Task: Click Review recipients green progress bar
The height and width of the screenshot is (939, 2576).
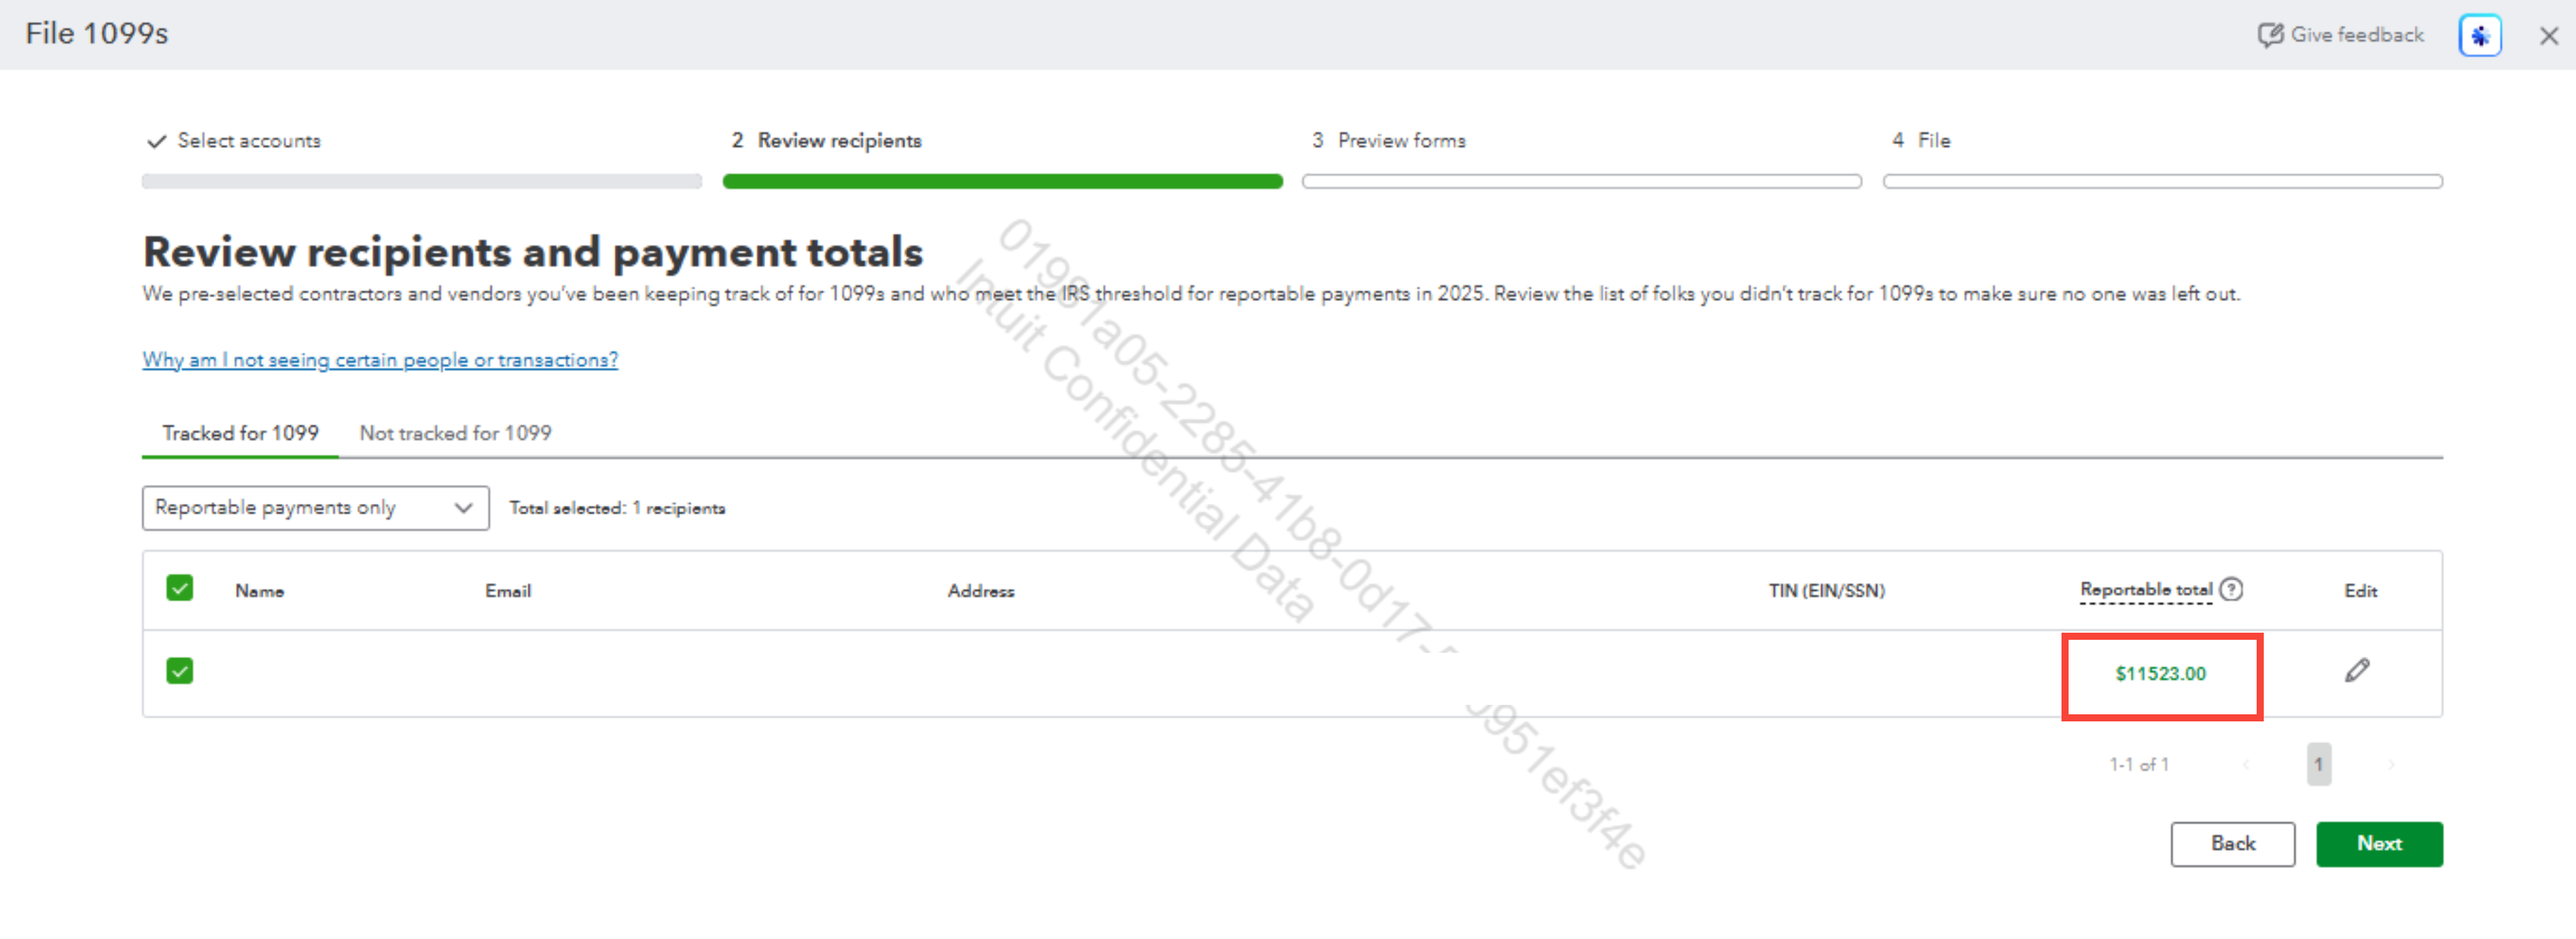Action: 1002,182
